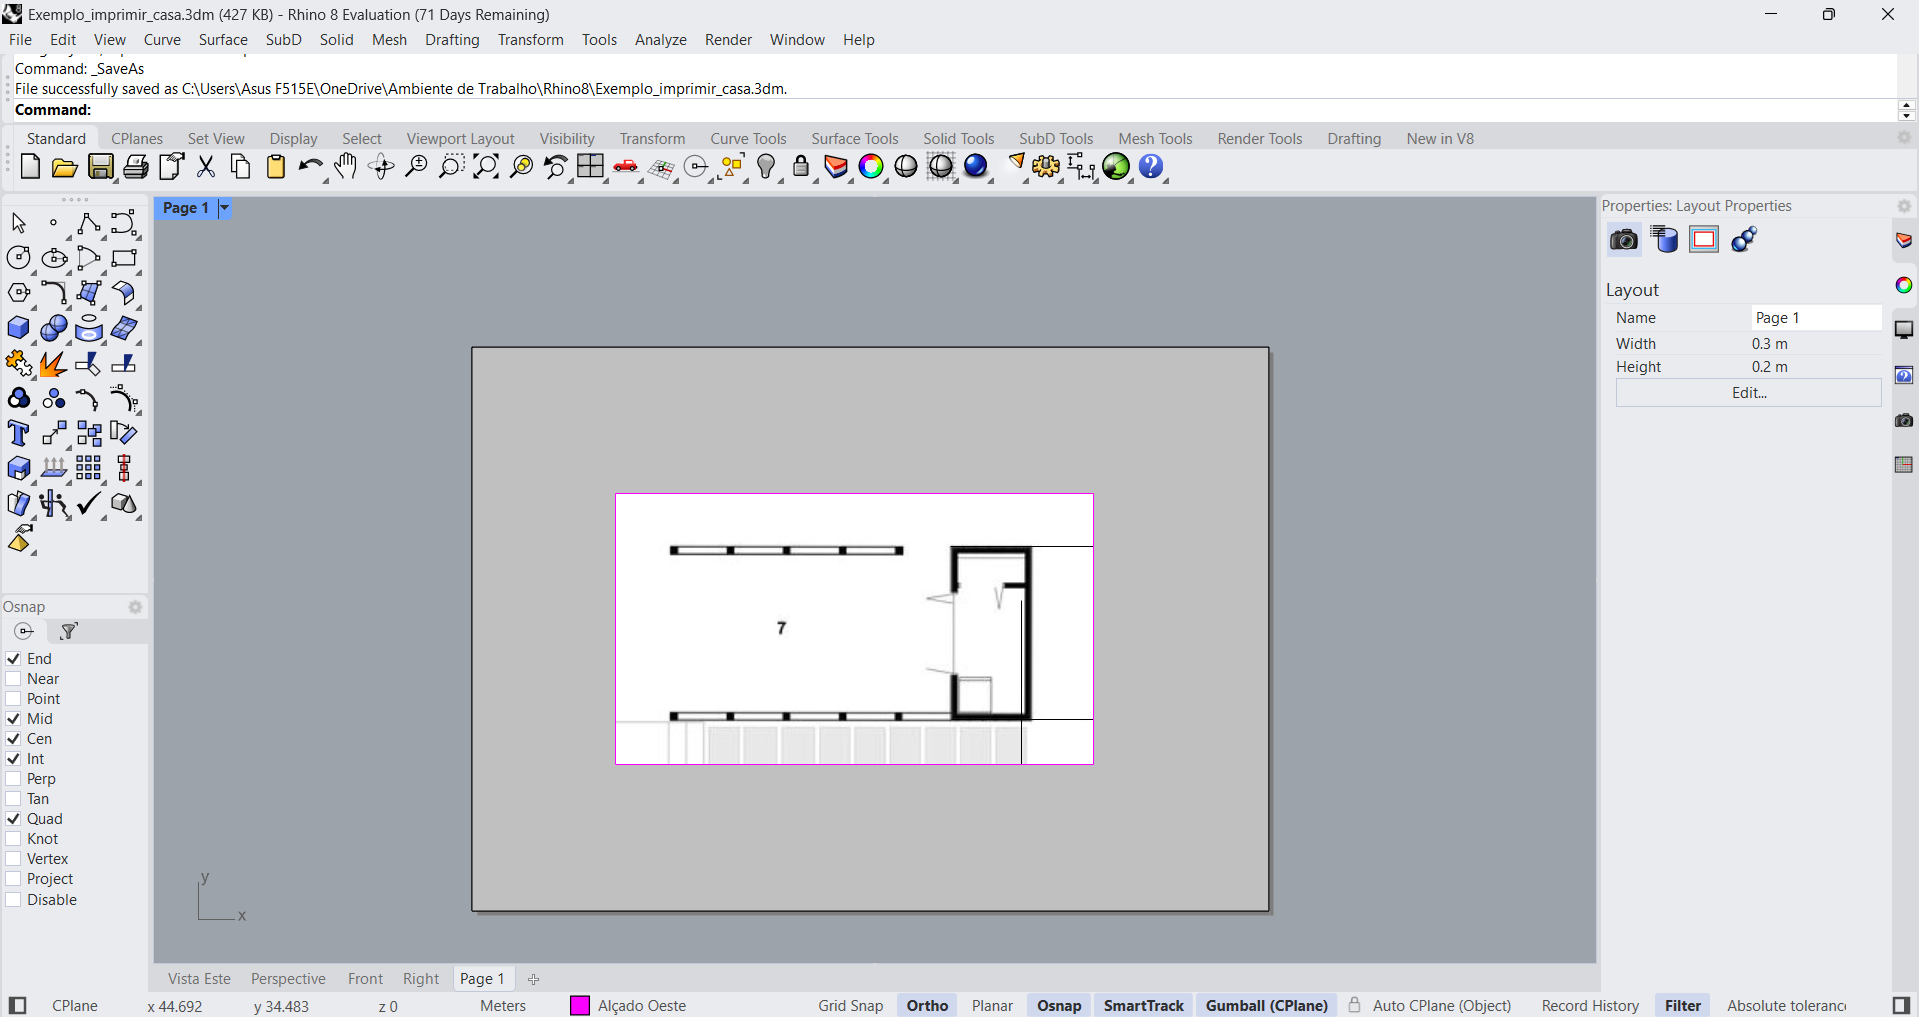Select the Pan hand tool
Viewport: 1919px width, 1017px height.
(x=346, y=167)
